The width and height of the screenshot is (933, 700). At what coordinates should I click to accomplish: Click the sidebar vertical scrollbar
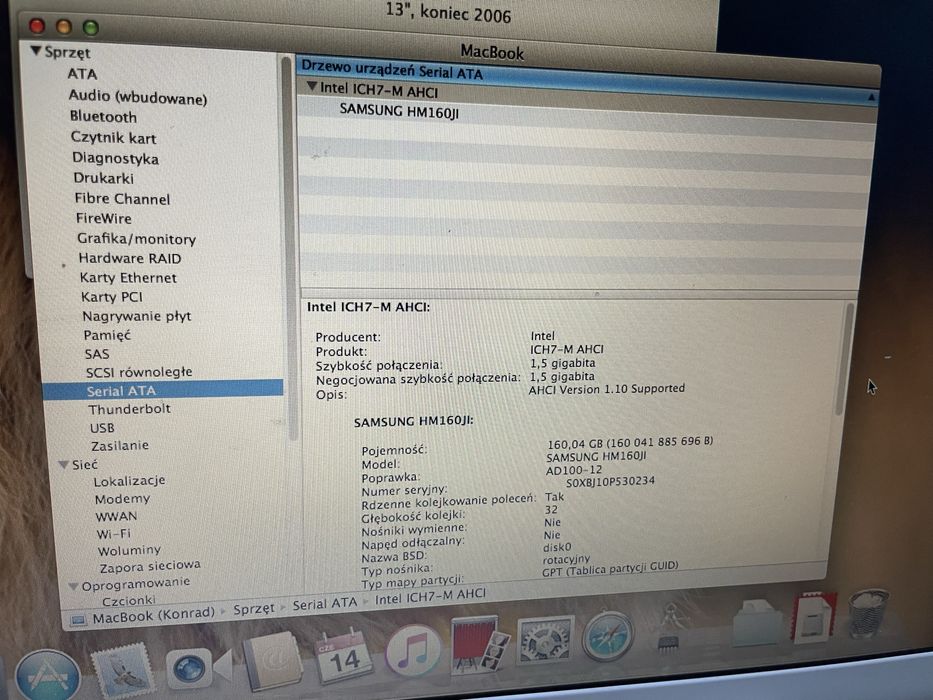[288, 250]
